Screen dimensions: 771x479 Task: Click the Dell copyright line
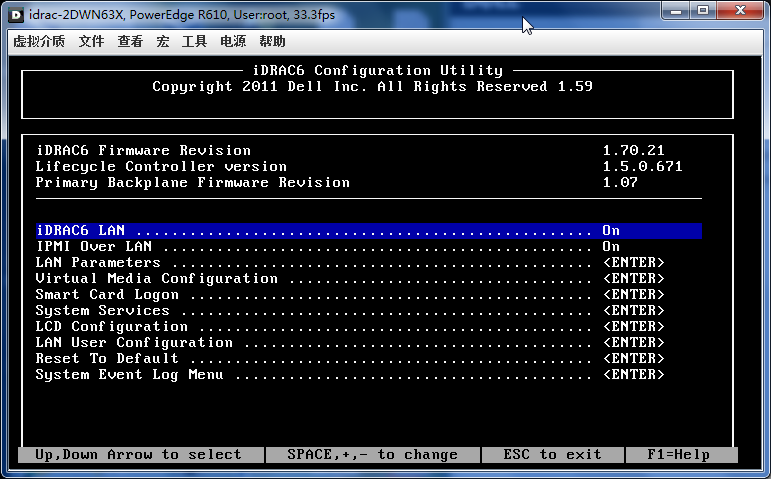(373, 87)
